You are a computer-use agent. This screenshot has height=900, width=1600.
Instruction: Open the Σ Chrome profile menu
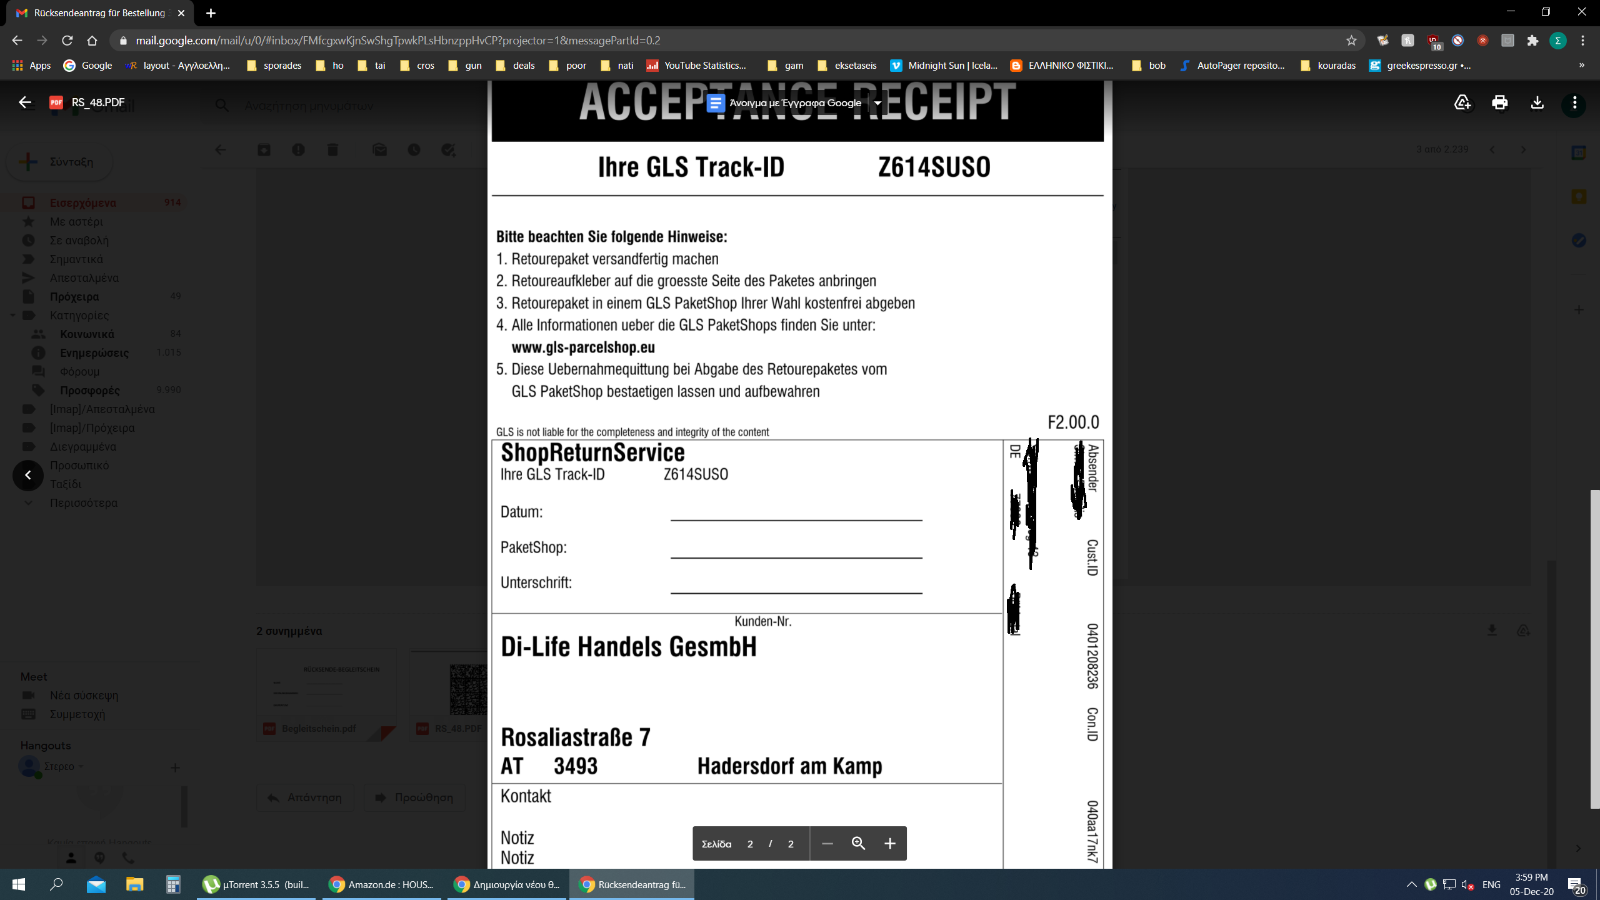point(1557,40)
